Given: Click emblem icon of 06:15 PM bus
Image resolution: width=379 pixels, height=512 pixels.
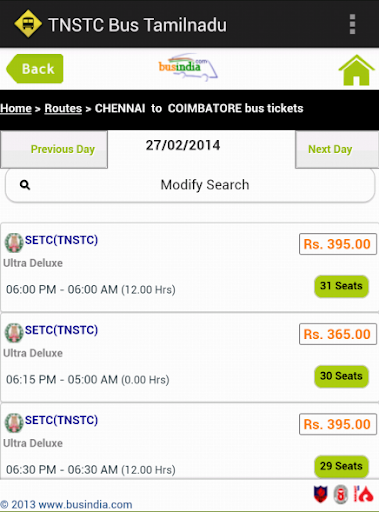Looking at the screenshot, I should point(14,333).
